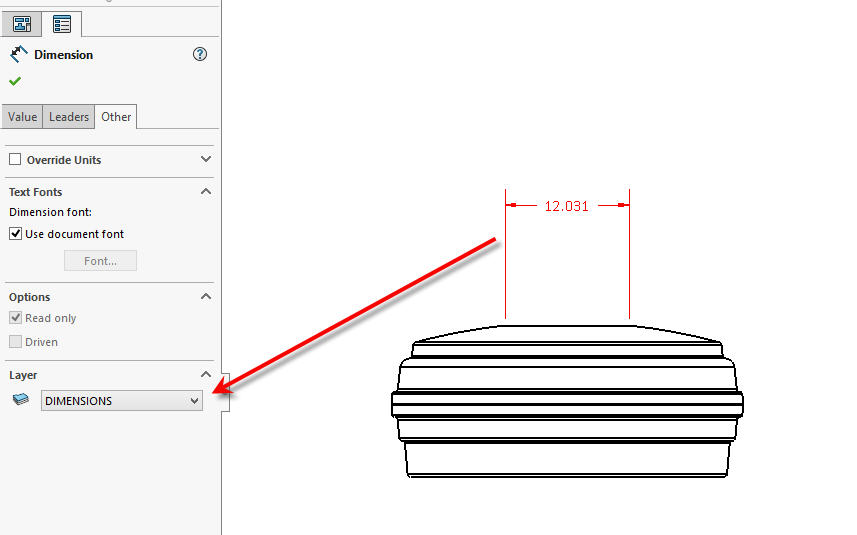Click the layer stack icon beside DIMENSIONS
Image resolution: width=857 pixels, height=535 pixels.
[21, 400]
